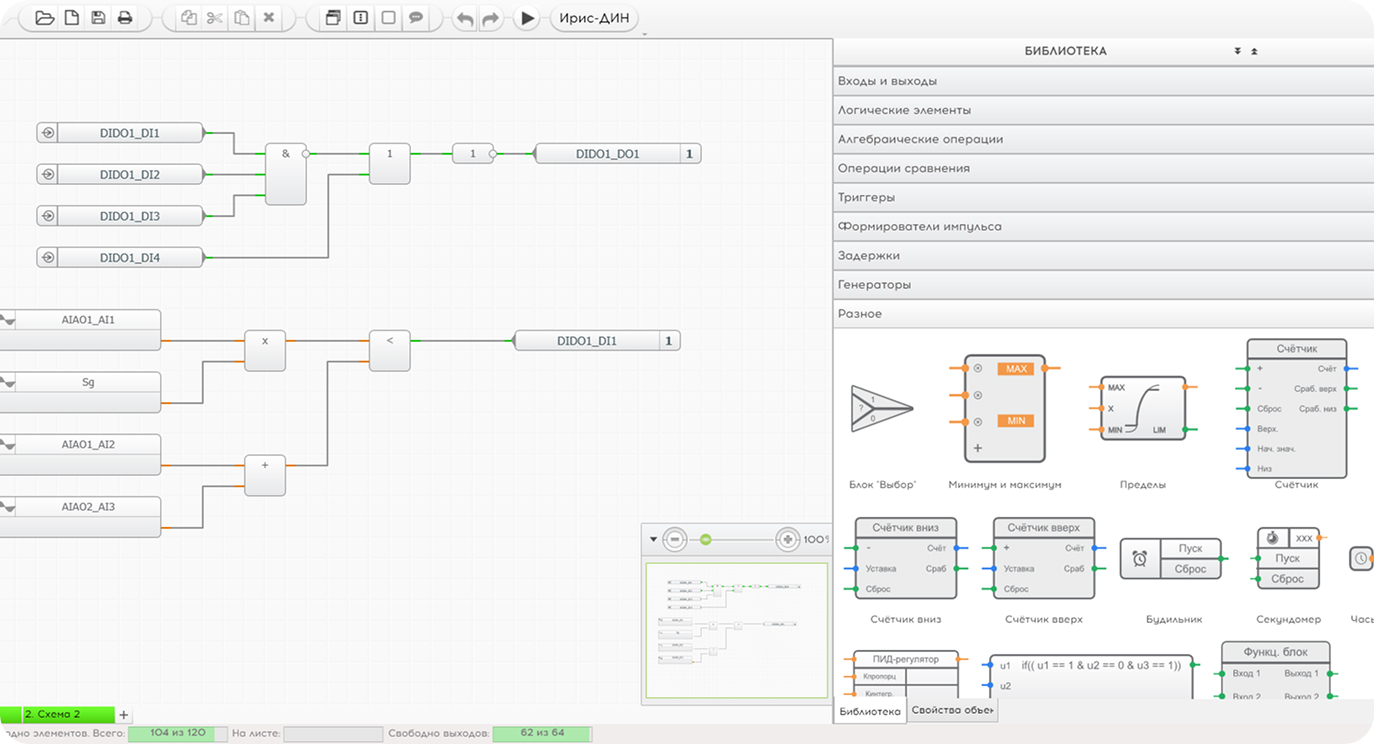Open the navigator dropdown triangle
The width and height of the screenshot is (1374, 744).
tap(653, 540)
